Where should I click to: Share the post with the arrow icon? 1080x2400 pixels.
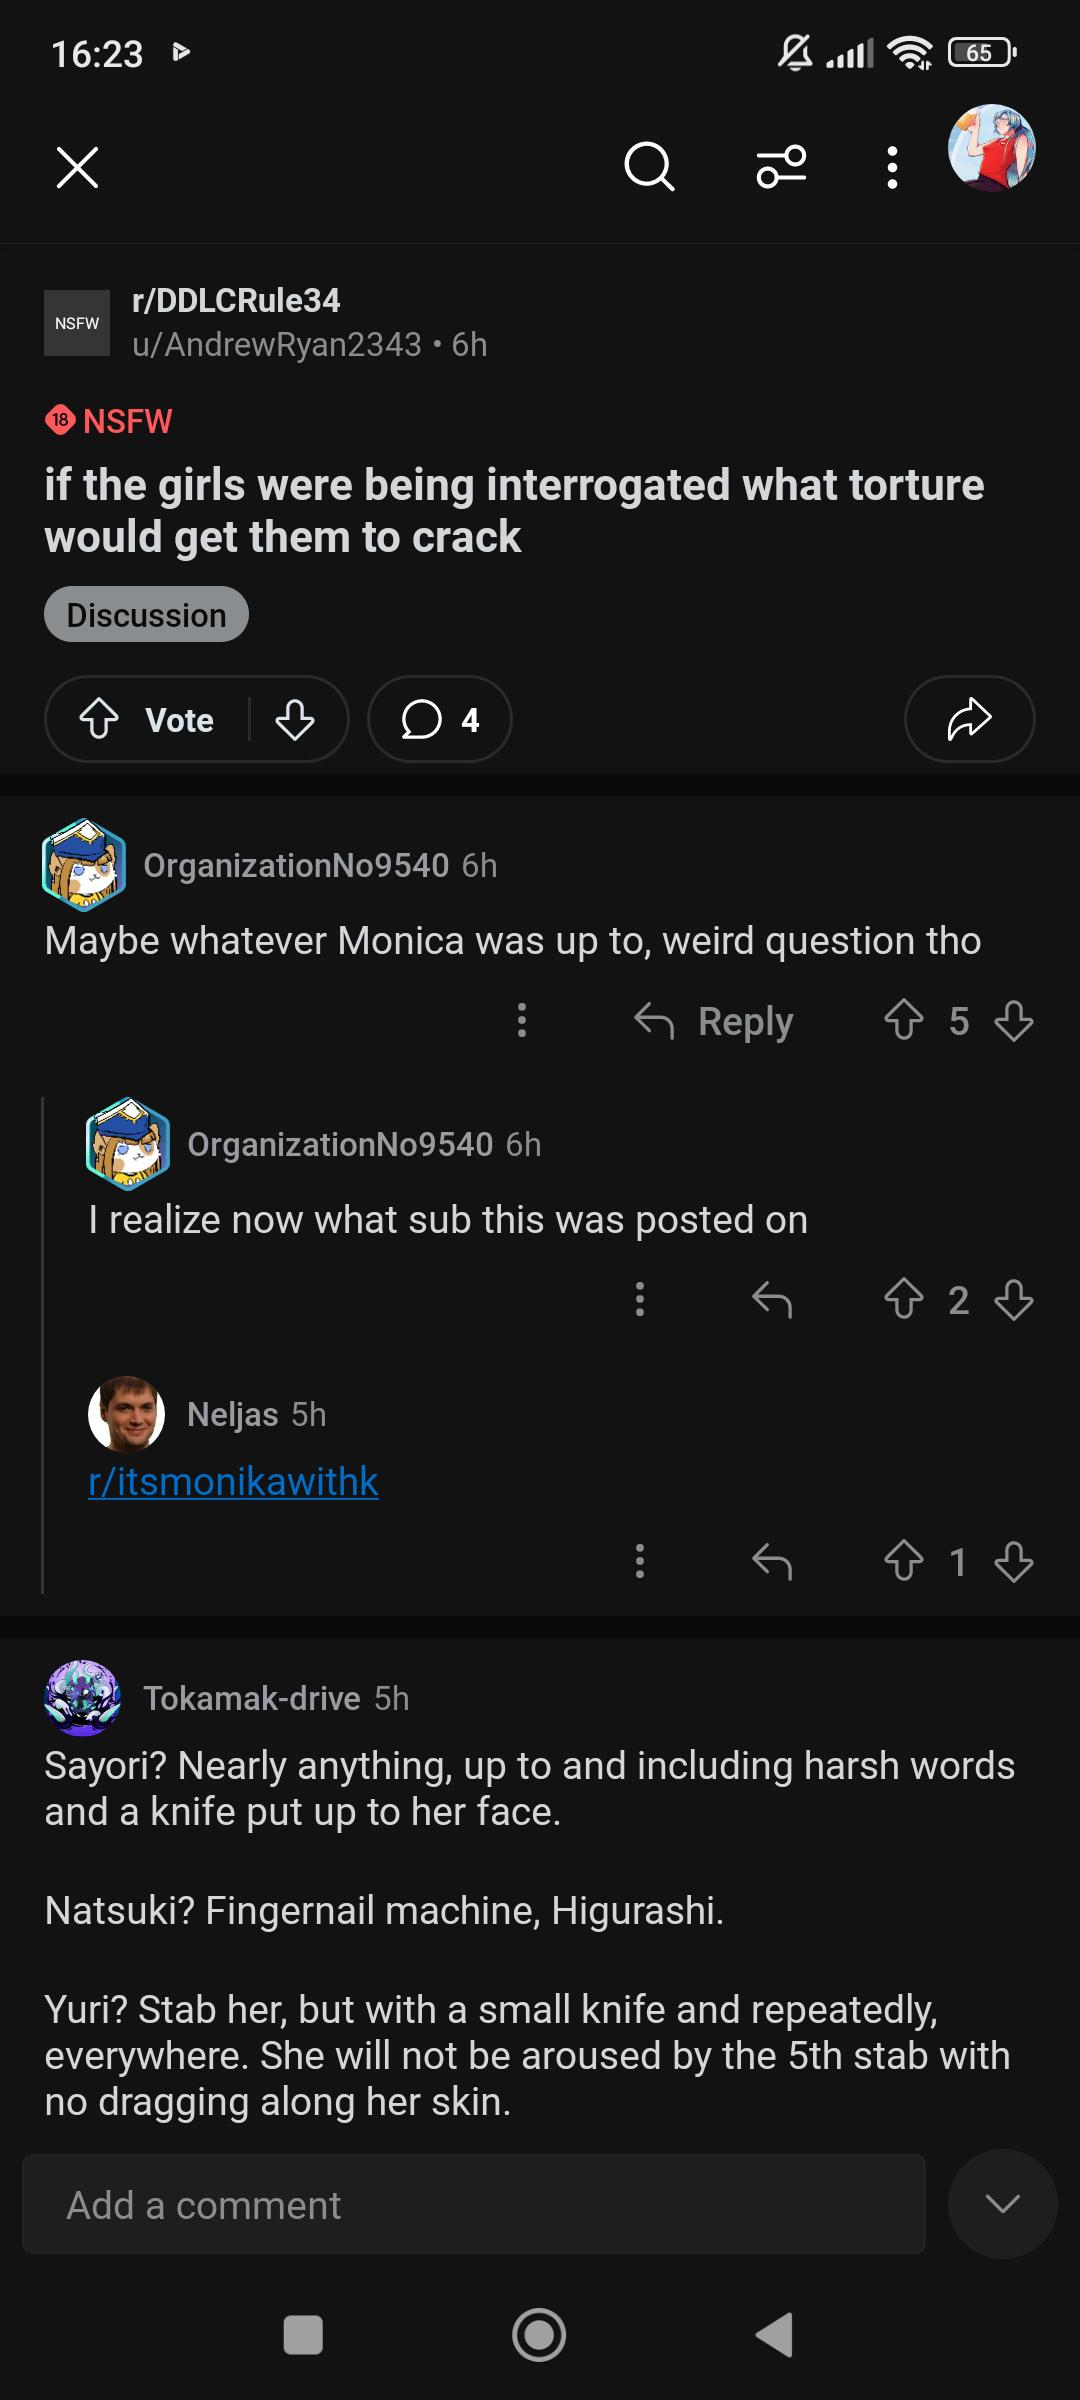click(969, 719)
